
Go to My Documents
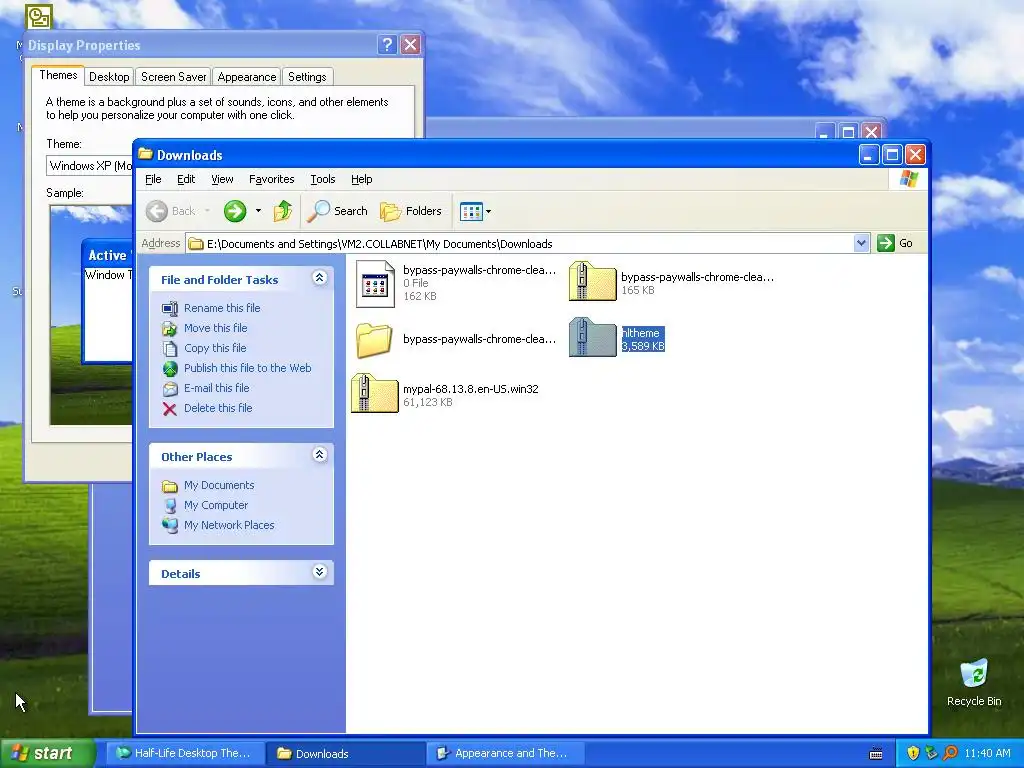pos(219,485)
